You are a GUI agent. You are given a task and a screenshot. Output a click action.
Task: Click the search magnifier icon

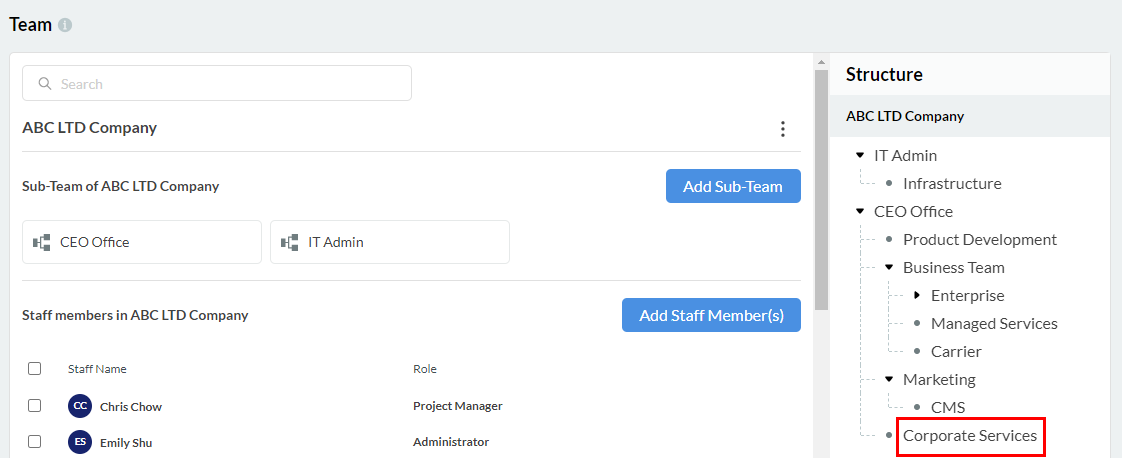(45, 84)
